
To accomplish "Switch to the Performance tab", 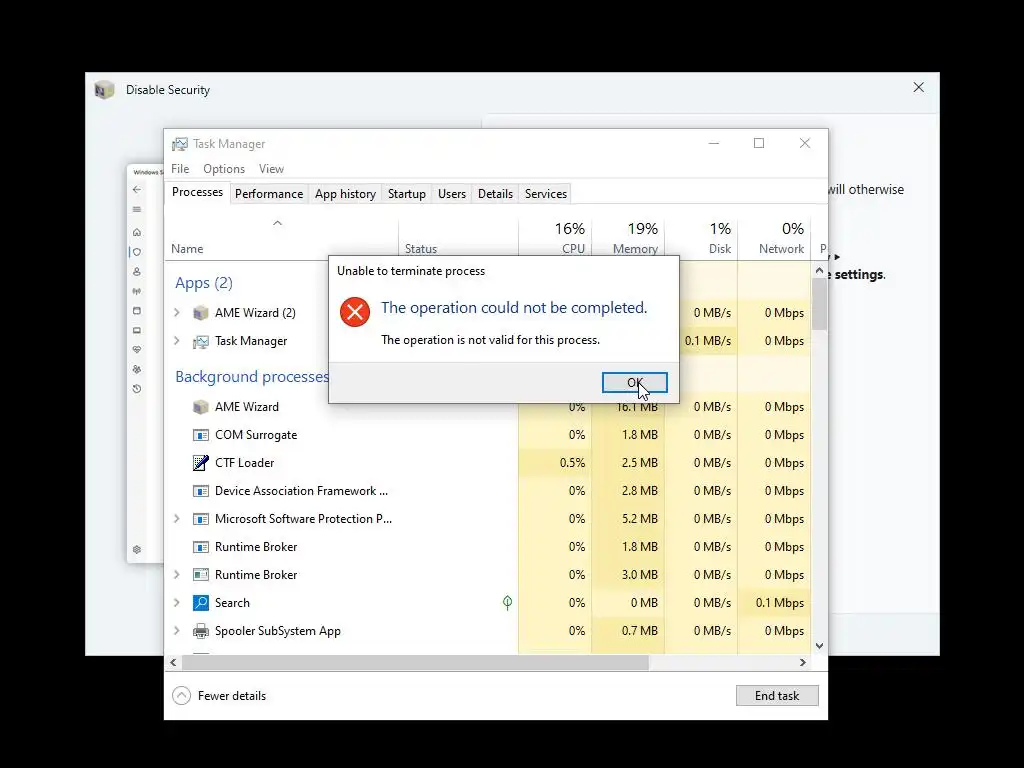I will [269, 194].
